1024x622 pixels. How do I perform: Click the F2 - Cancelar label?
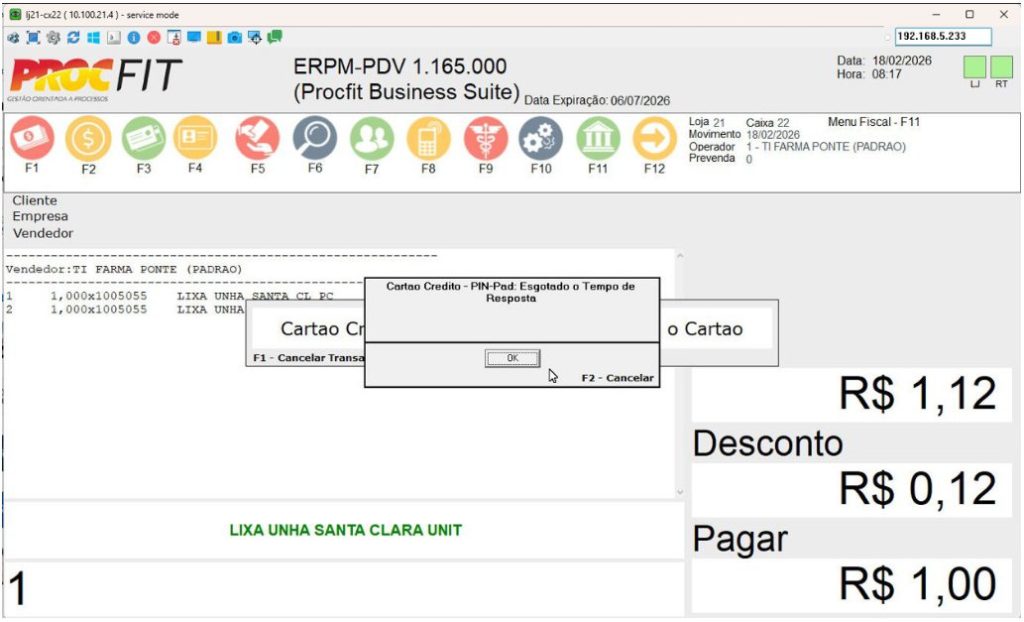point(617,378)
